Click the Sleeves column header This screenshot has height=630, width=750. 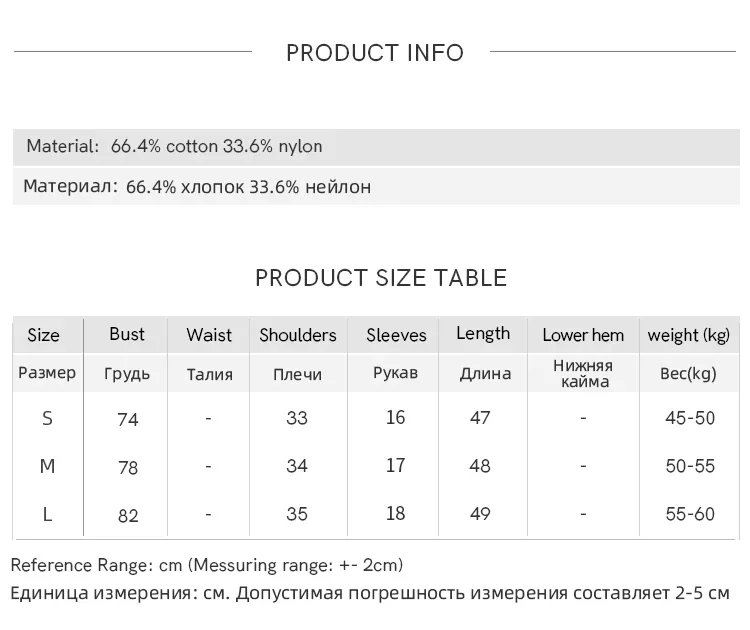396,335
